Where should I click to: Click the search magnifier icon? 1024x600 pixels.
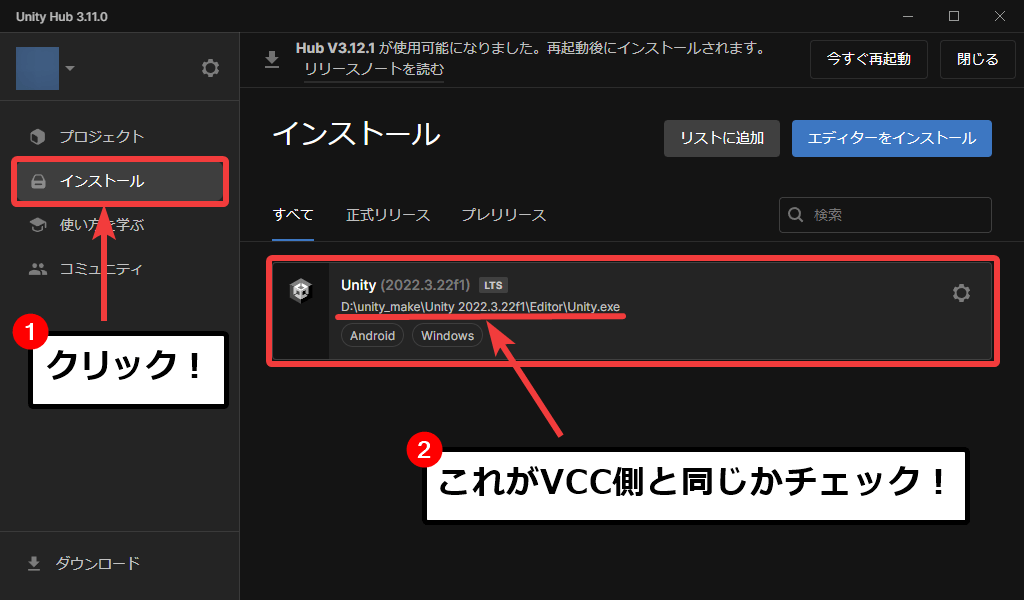click(795, 215)
